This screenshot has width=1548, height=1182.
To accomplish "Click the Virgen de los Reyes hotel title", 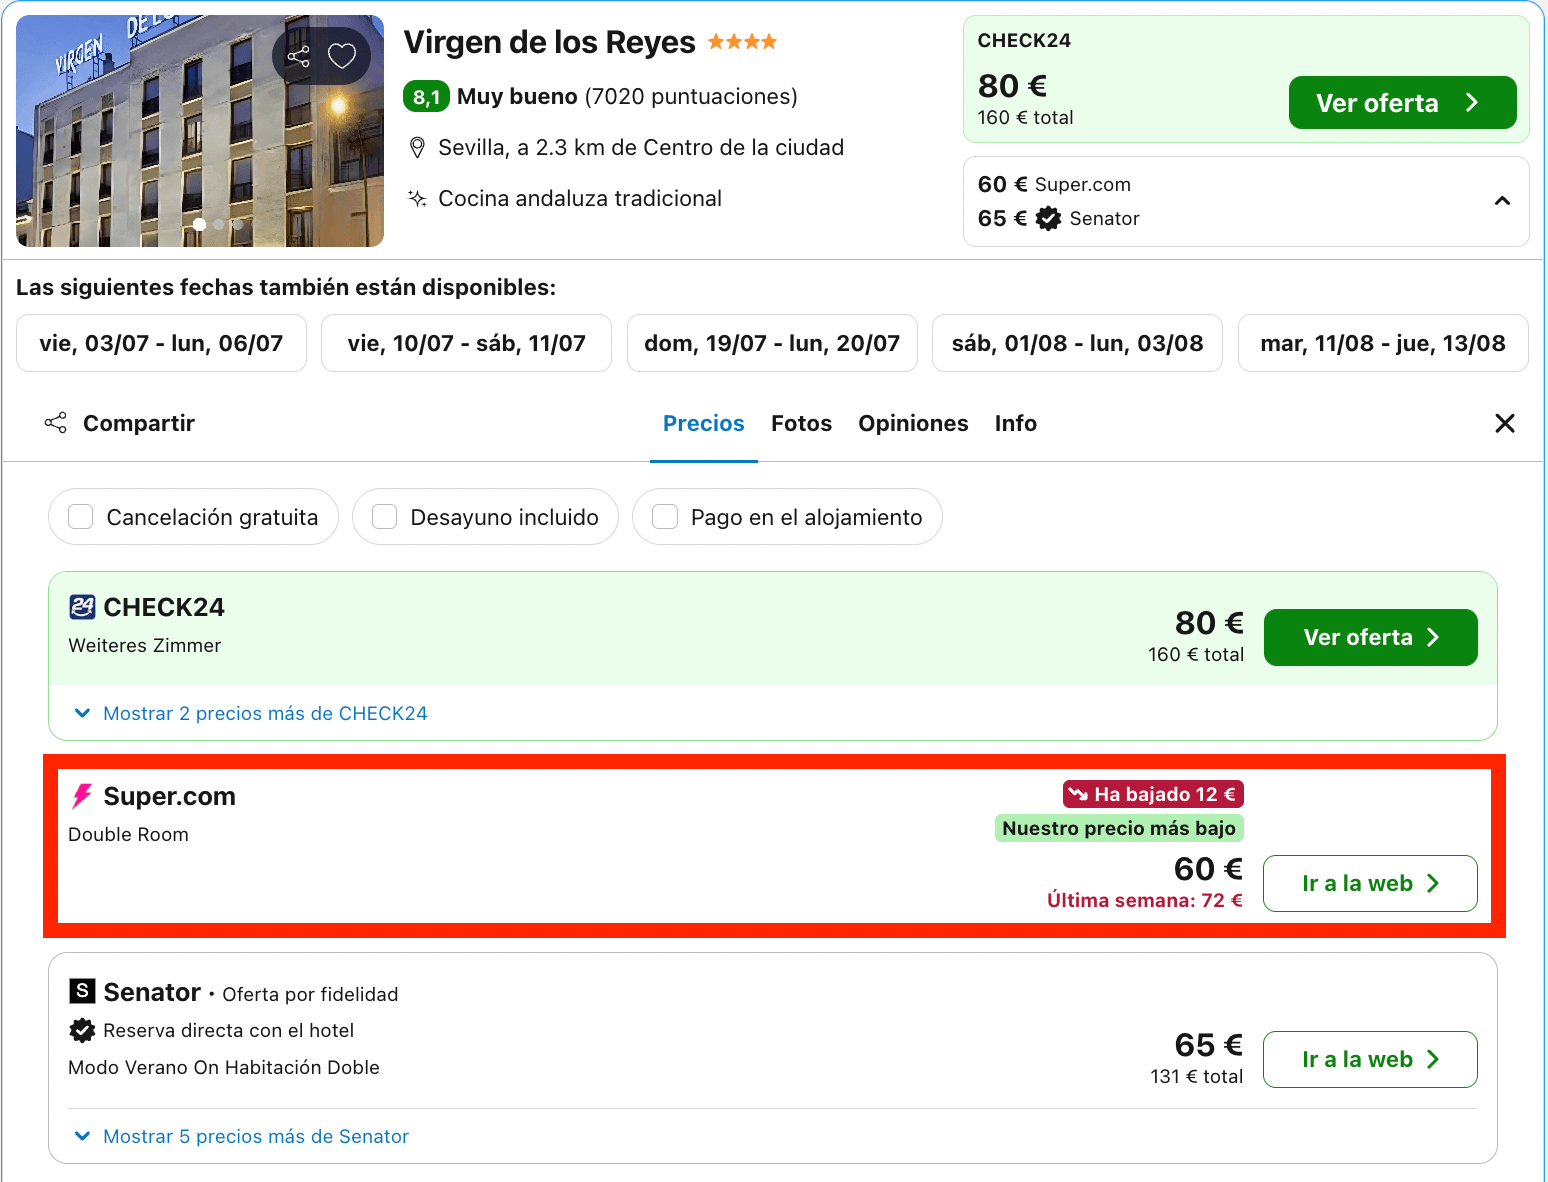I will click(549, 42).
